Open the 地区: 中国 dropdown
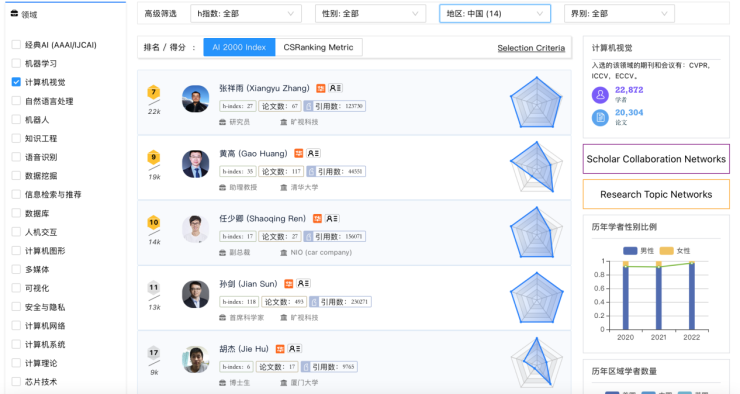 495,14
